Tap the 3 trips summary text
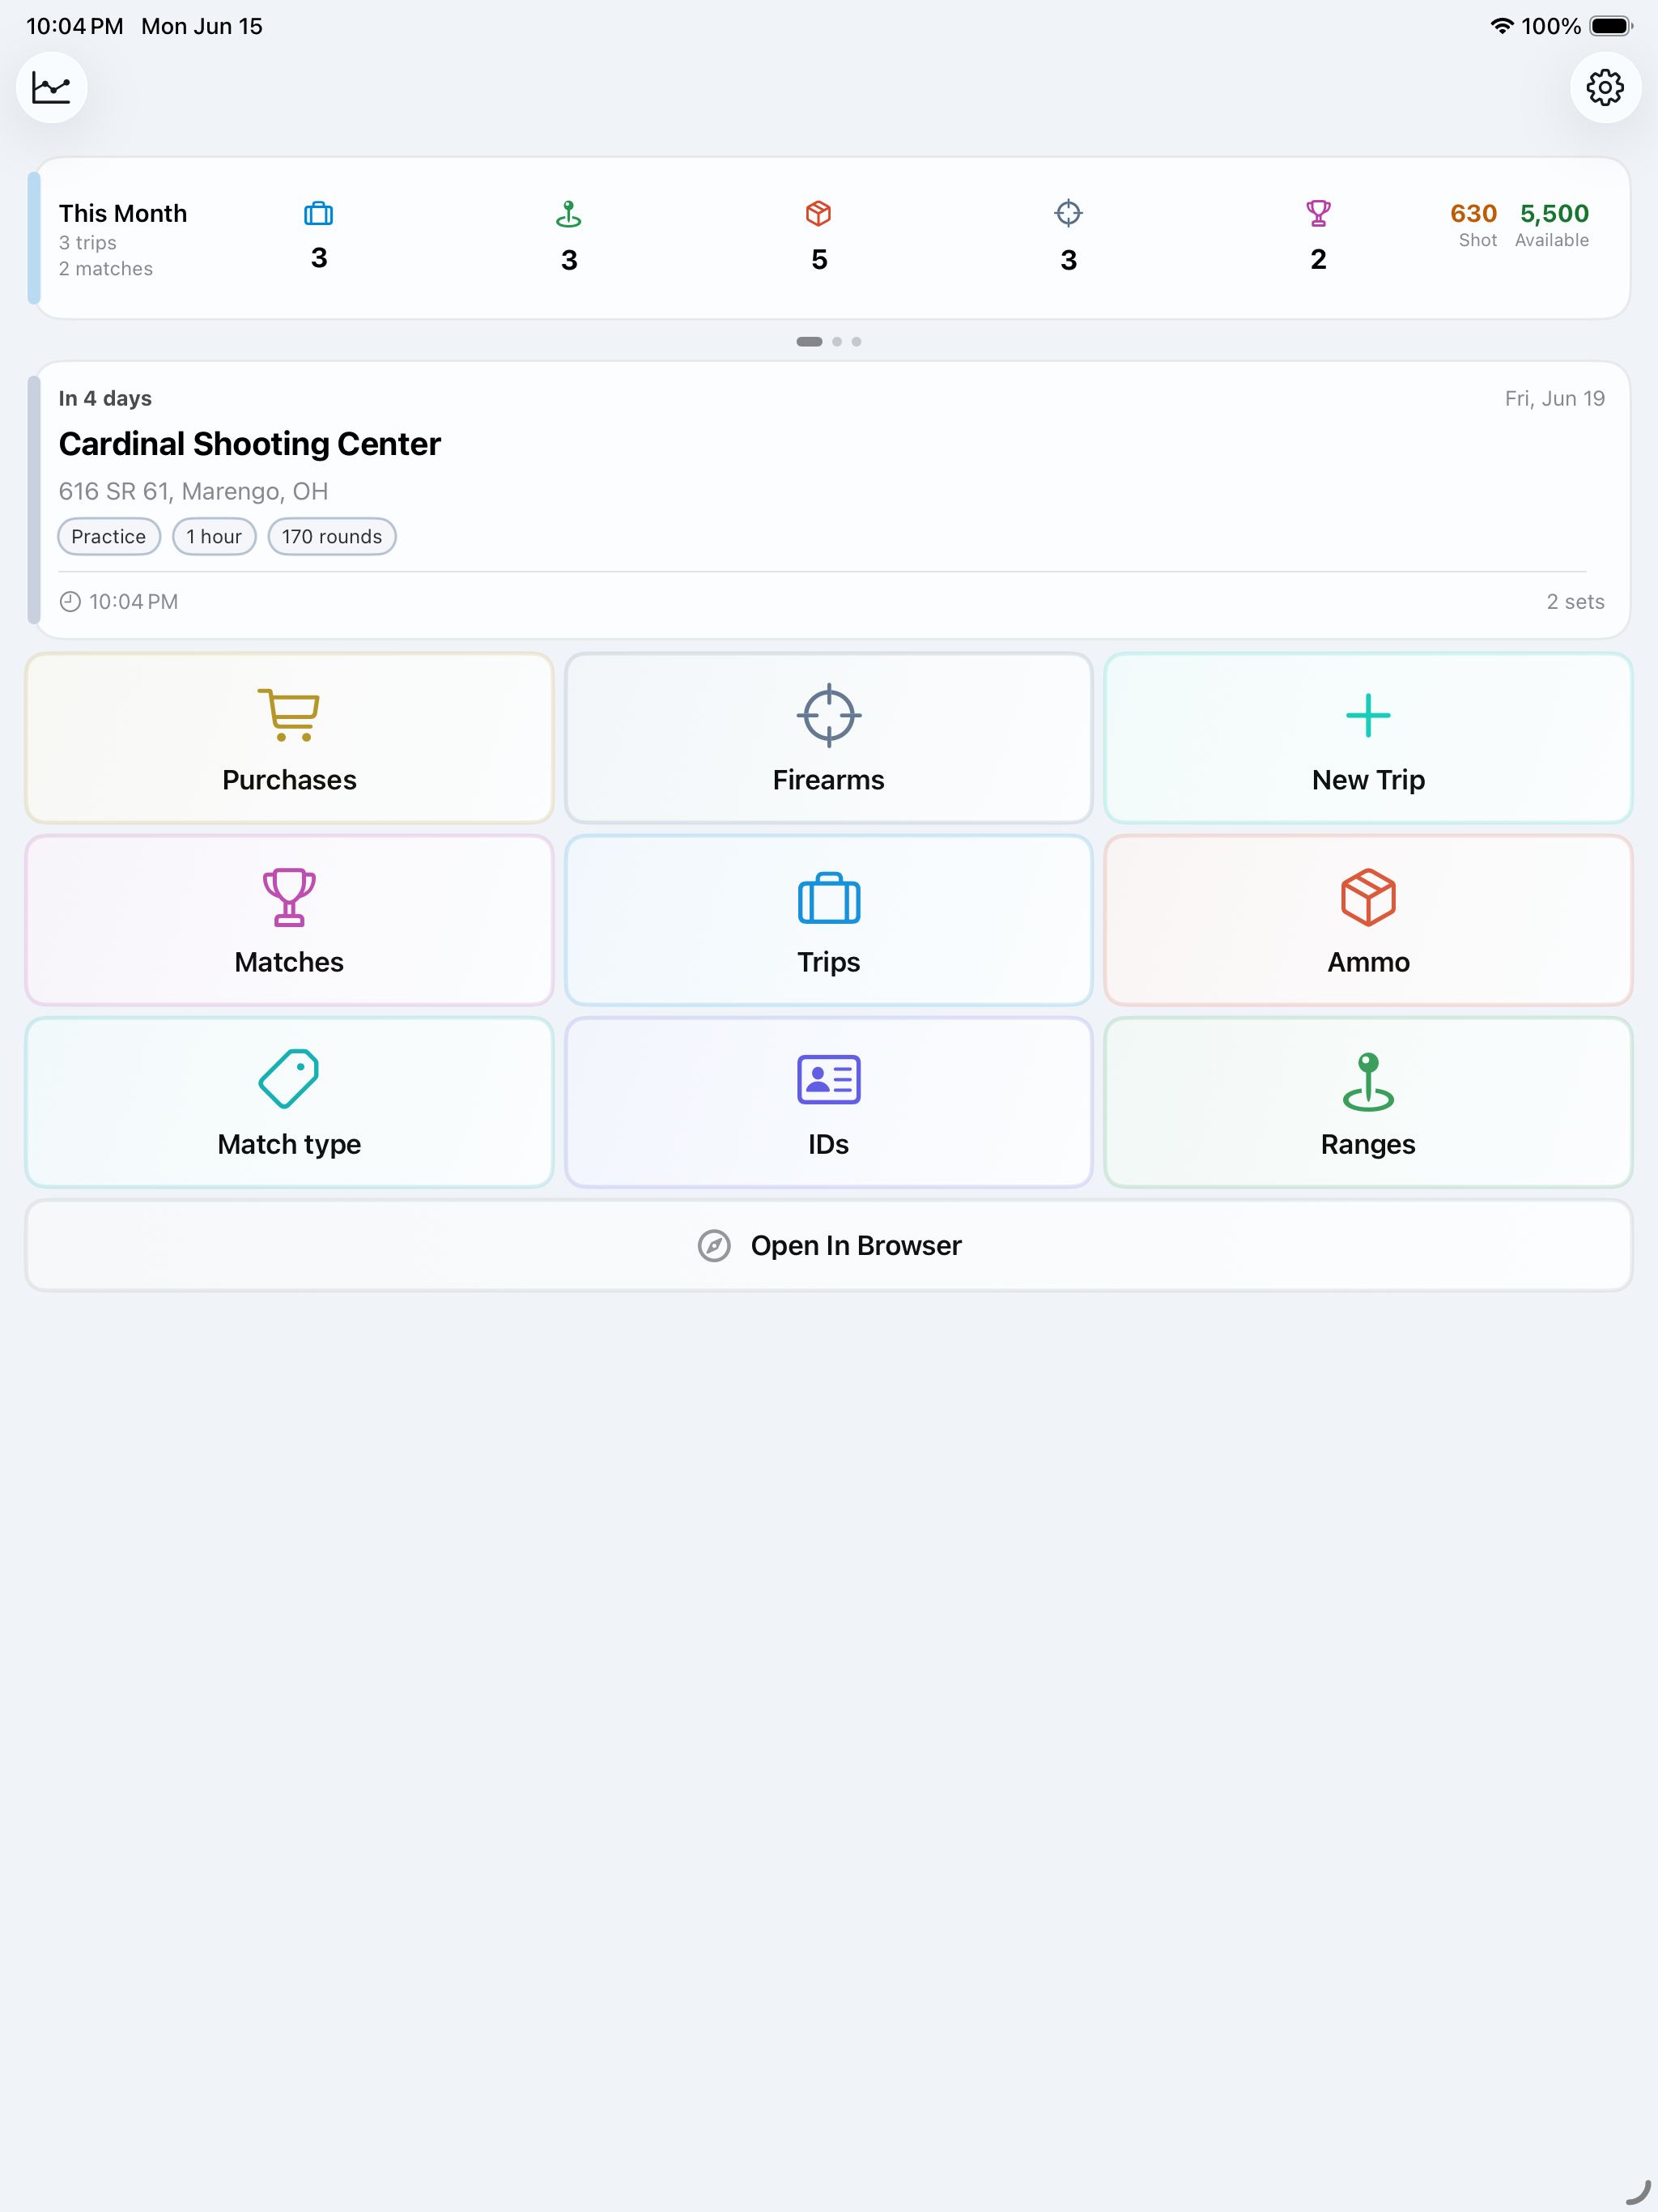 (x=88, y=243)
